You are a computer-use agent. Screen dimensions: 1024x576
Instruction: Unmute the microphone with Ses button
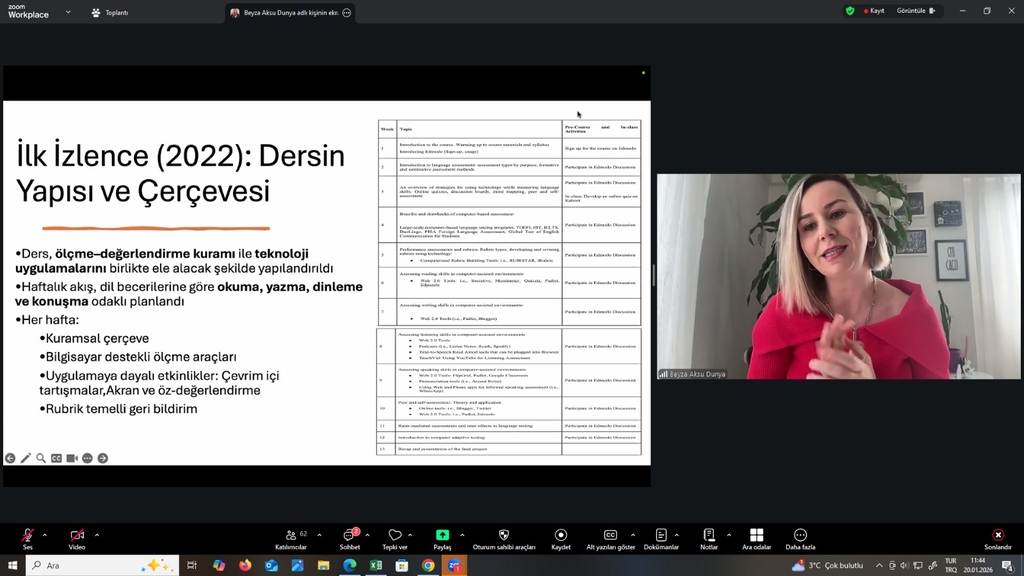point(27,536)
